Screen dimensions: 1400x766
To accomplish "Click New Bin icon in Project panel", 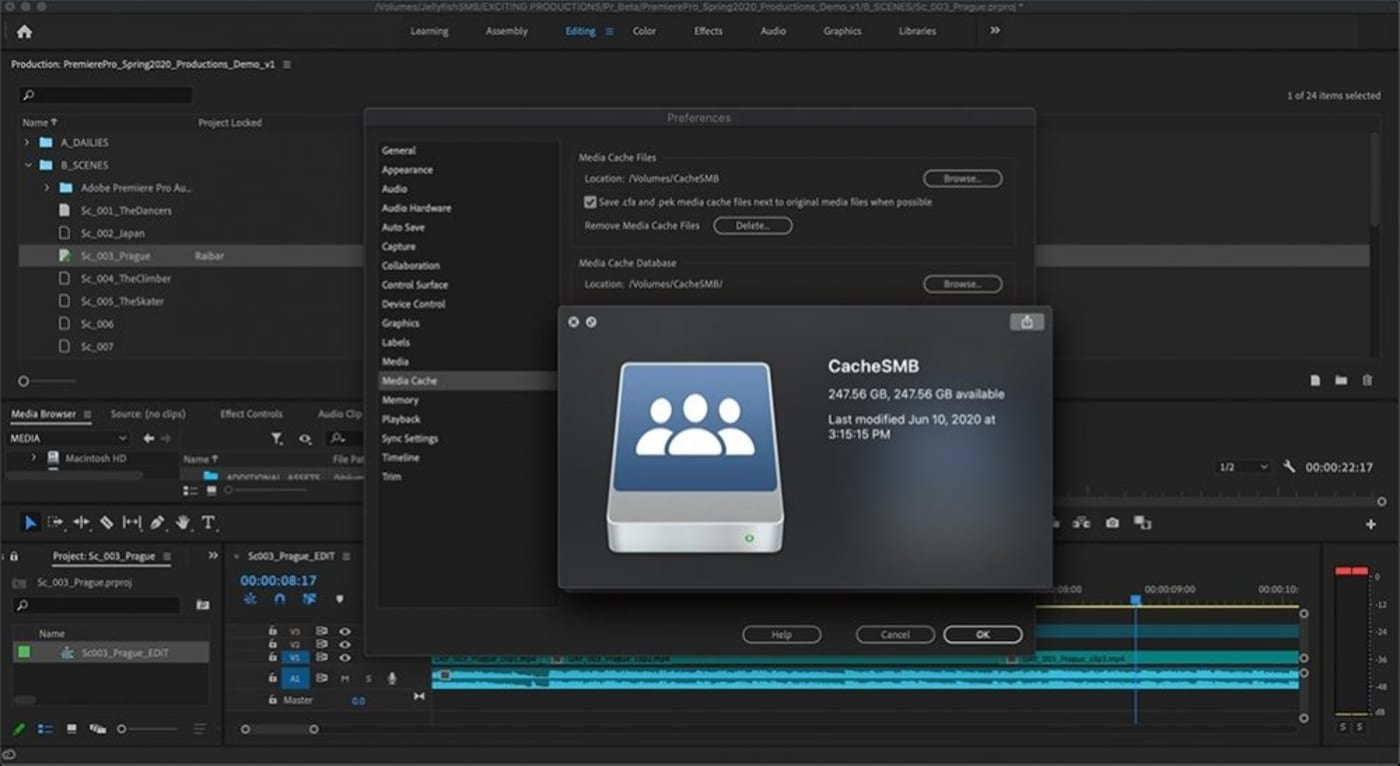I will coord(203,605).
